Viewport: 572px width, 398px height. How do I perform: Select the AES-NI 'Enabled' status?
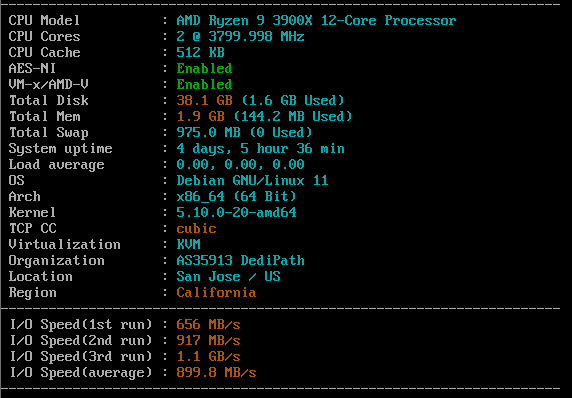[204, 68]
